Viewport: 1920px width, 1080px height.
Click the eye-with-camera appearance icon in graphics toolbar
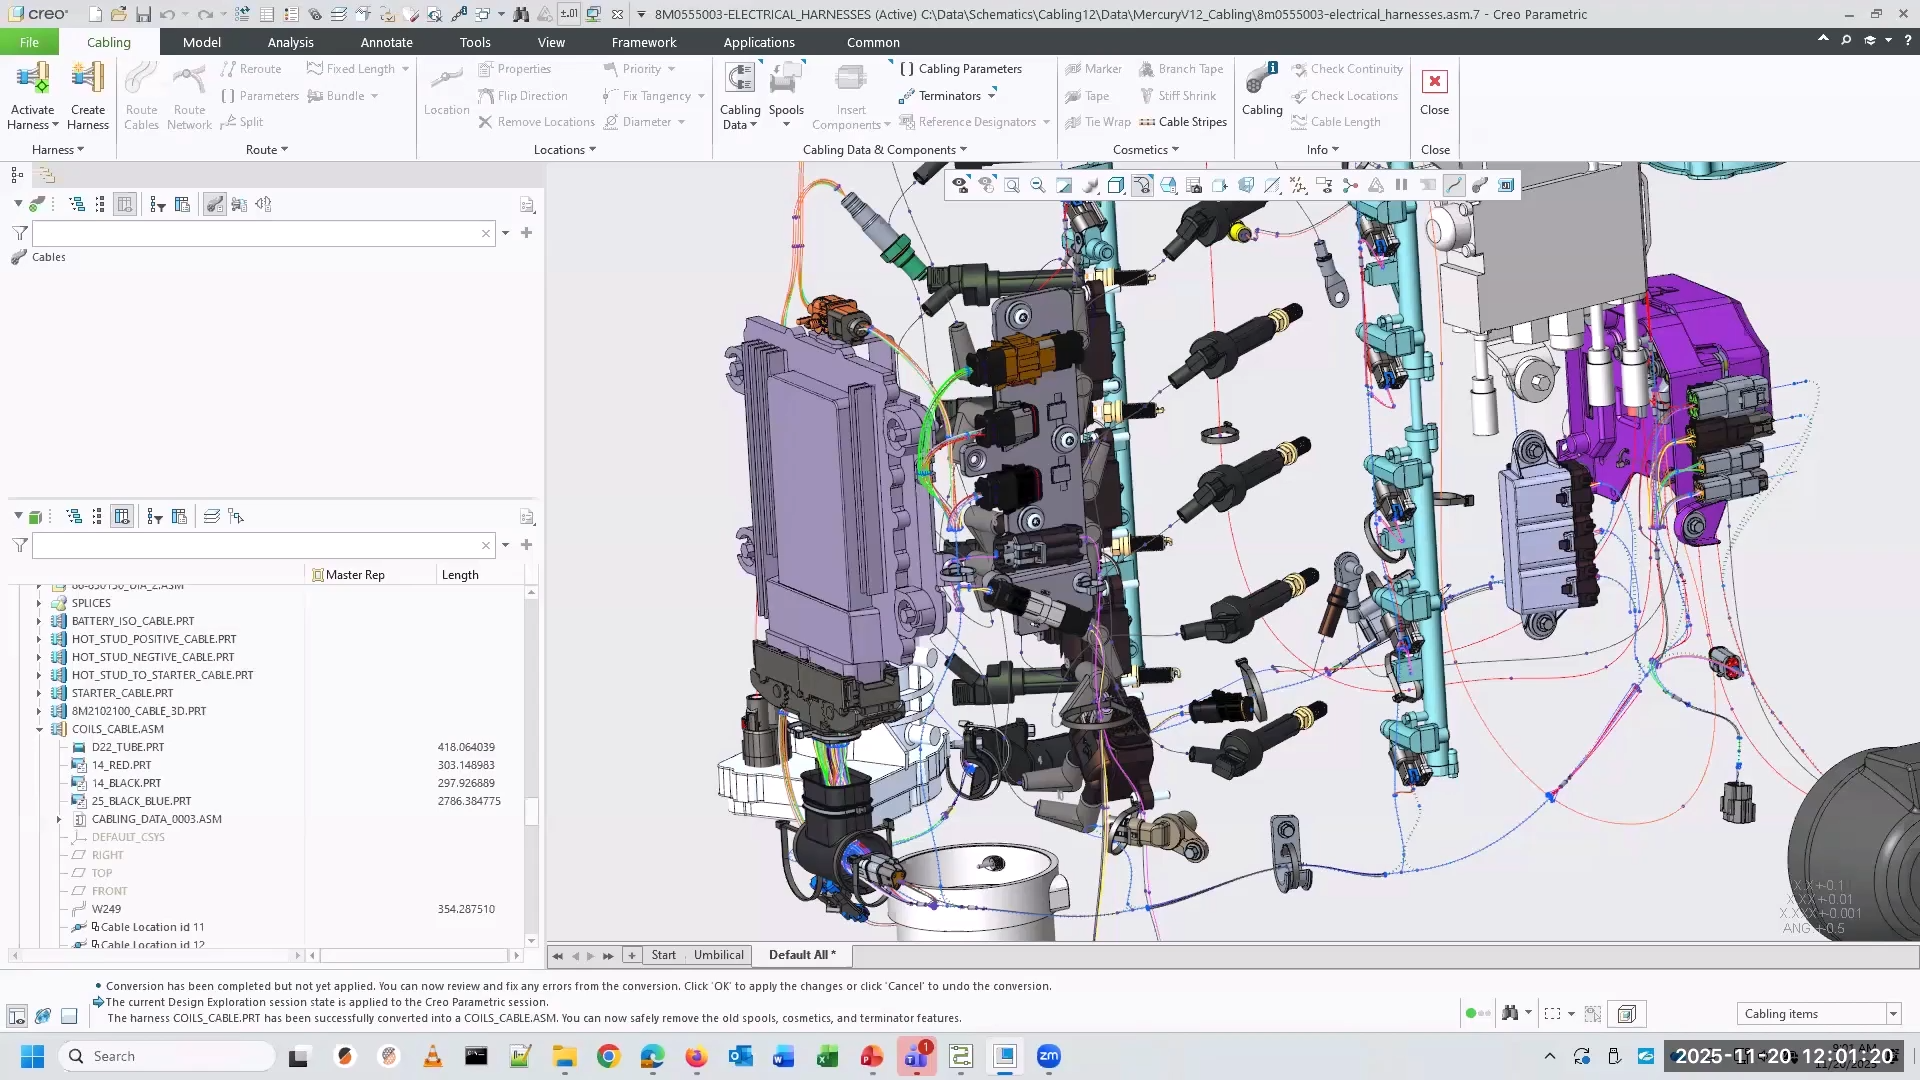pyautogui.click(x=960, y=185)
